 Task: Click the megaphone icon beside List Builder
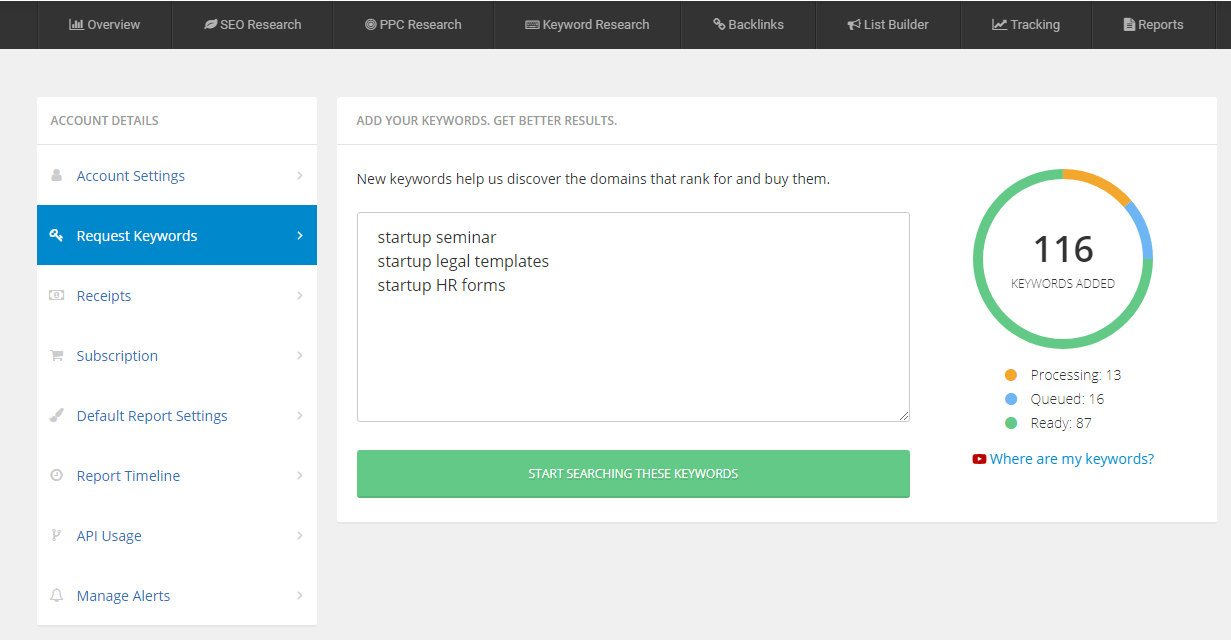click(x=854, y=24)
